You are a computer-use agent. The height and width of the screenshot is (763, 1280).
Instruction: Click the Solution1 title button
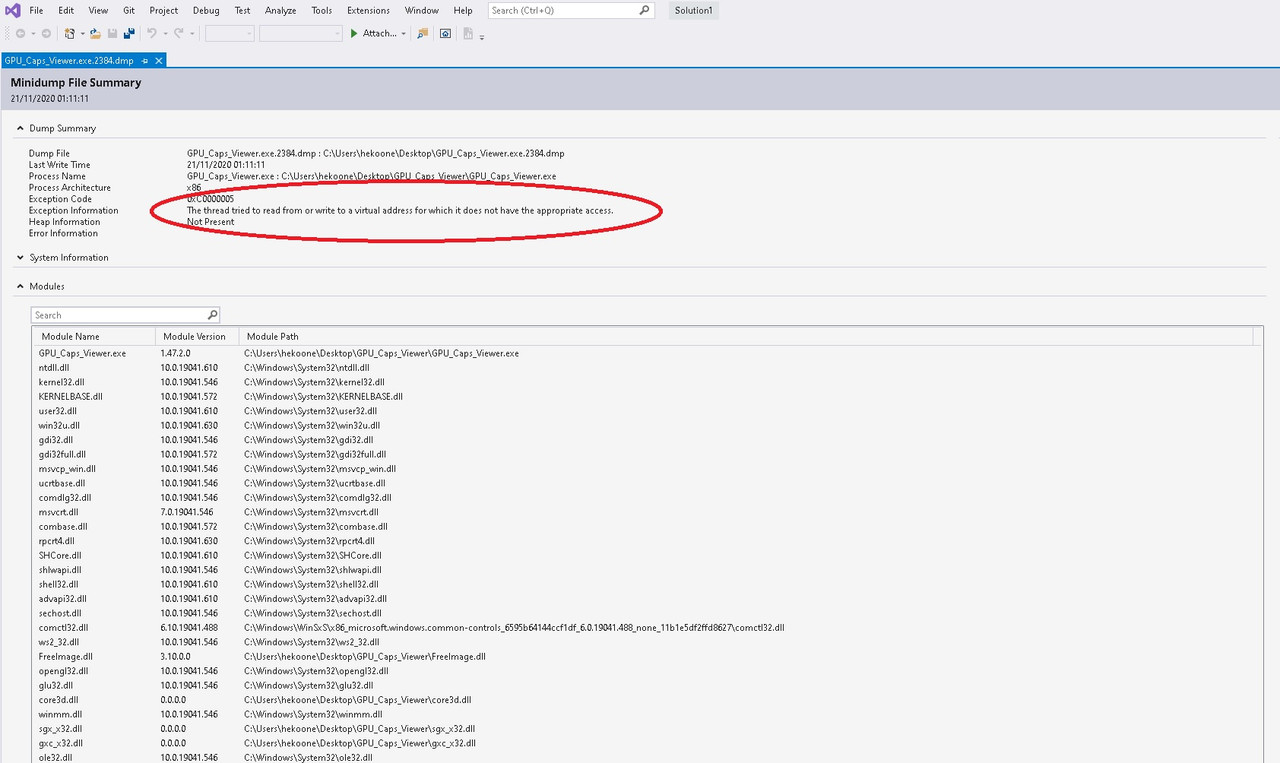[x=691, y=10]
